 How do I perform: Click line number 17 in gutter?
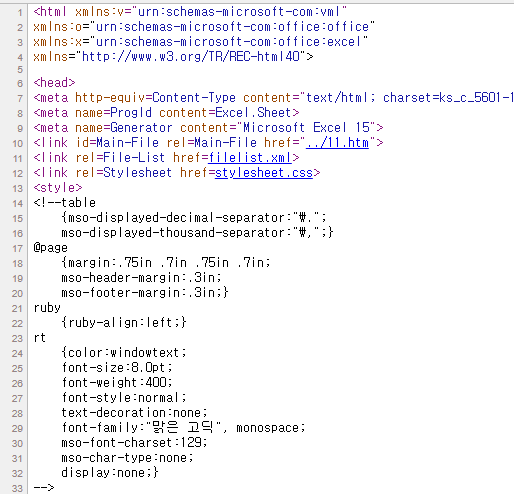[18, 249]
